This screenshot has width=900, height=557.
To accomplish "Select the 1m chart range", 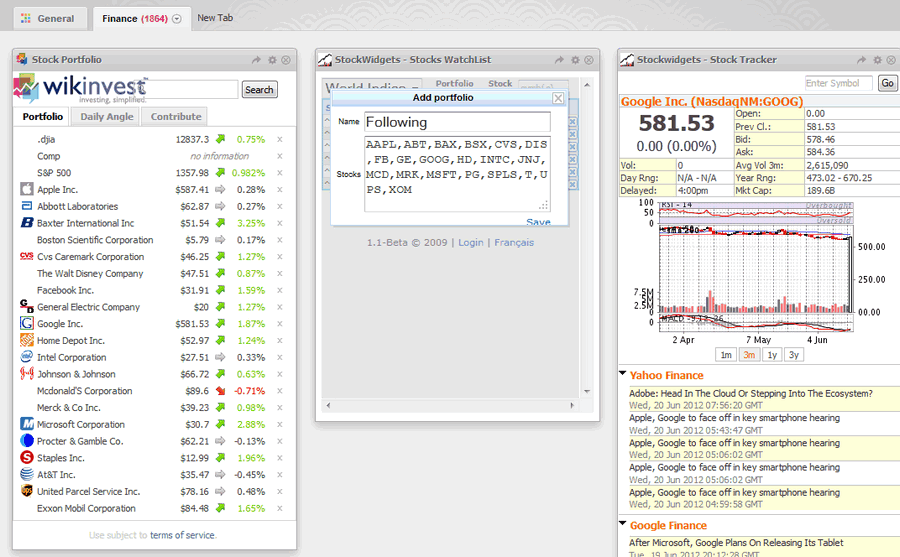I will [726, 355].
